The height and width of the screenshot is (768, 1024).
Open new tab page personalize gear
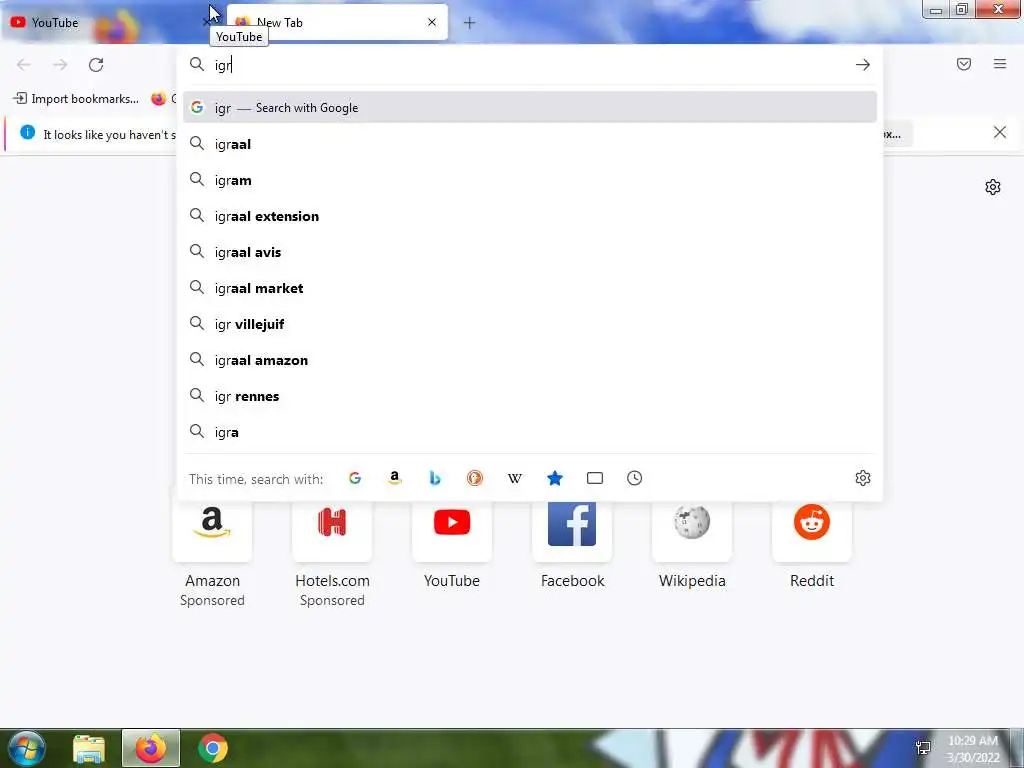pyautogui.click(x=993, y=187)
